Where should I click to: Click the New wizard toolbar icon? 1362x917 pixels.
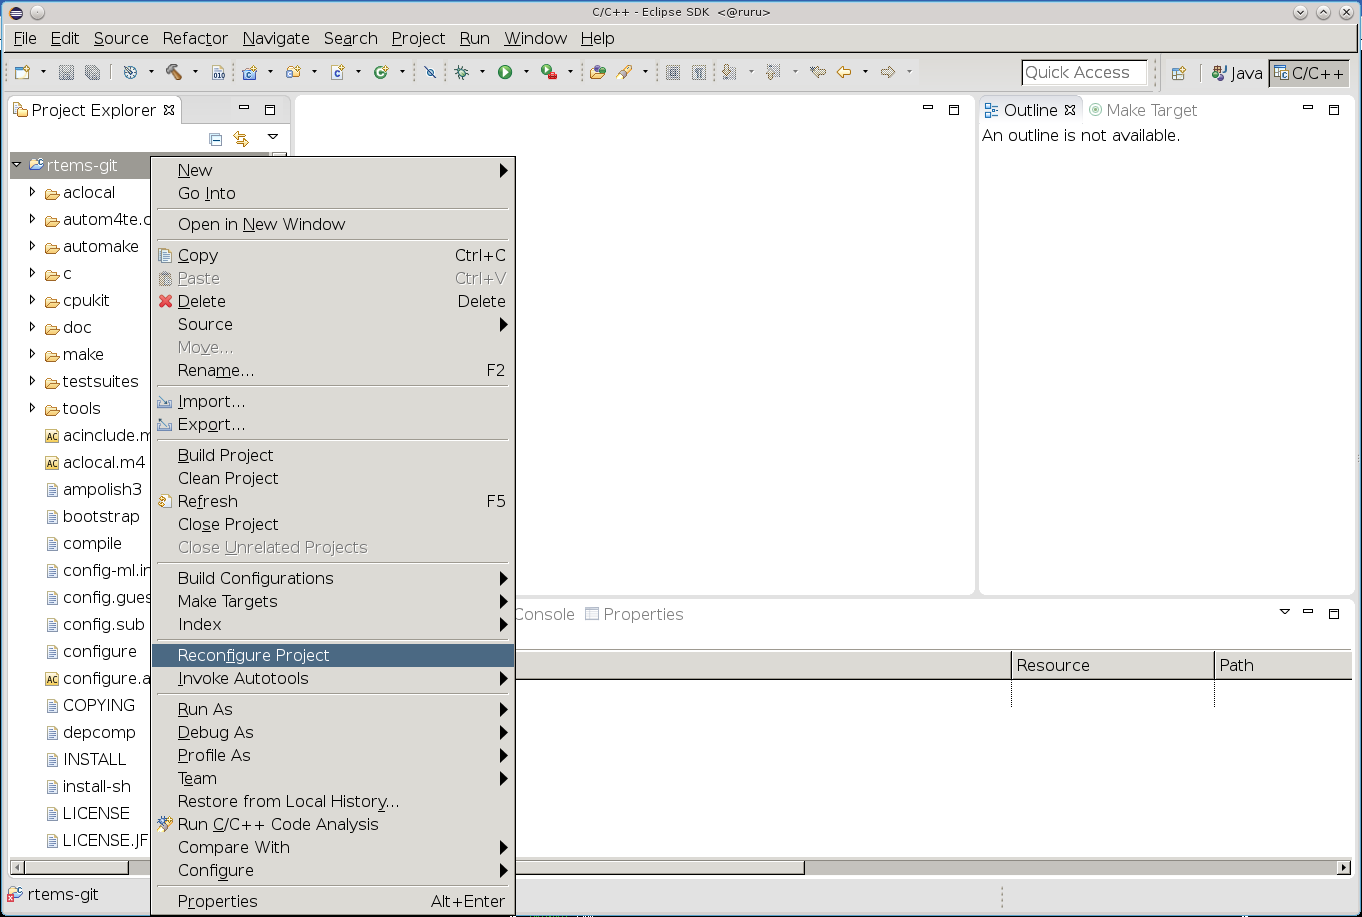(x=22, y=72)
